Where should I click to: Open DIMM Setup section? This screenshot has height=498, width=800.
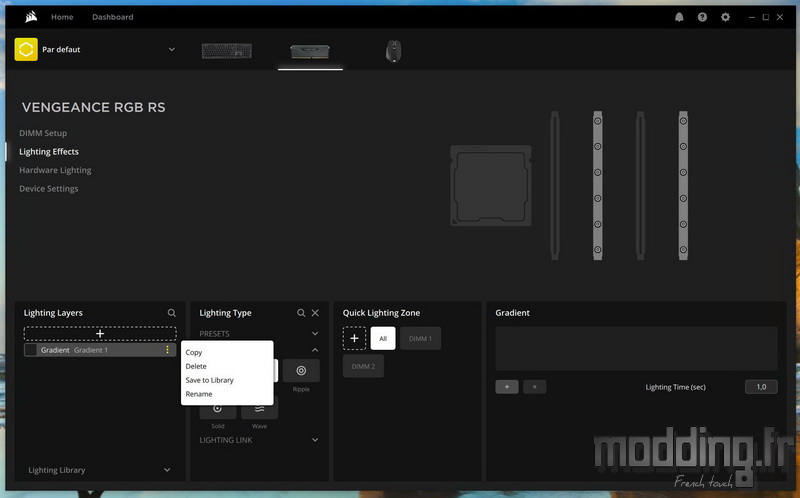click(x=43, y=133)
